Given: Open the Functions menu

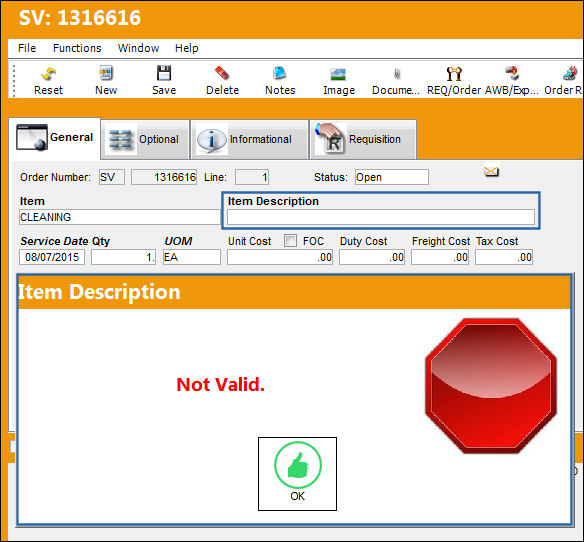Looking at the screenshot, I should click(77, 48).
